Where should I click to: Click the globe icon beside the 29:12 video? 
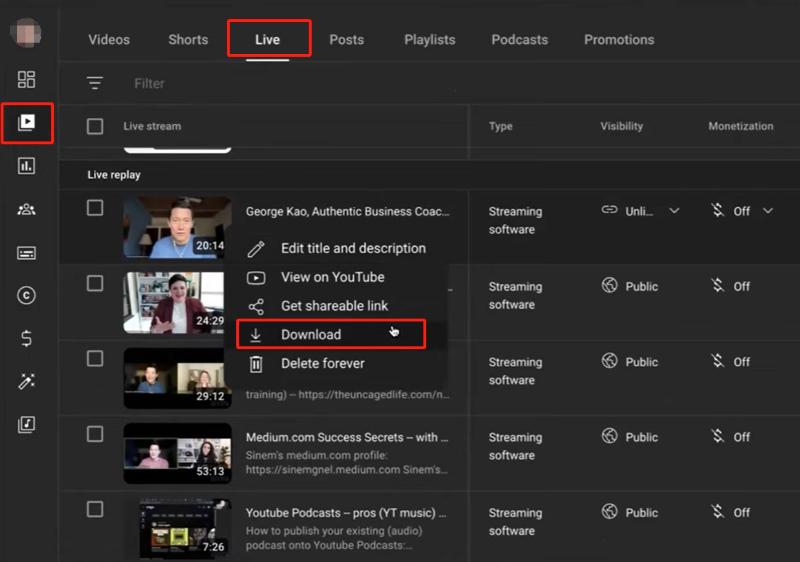[x=609, y=361]
